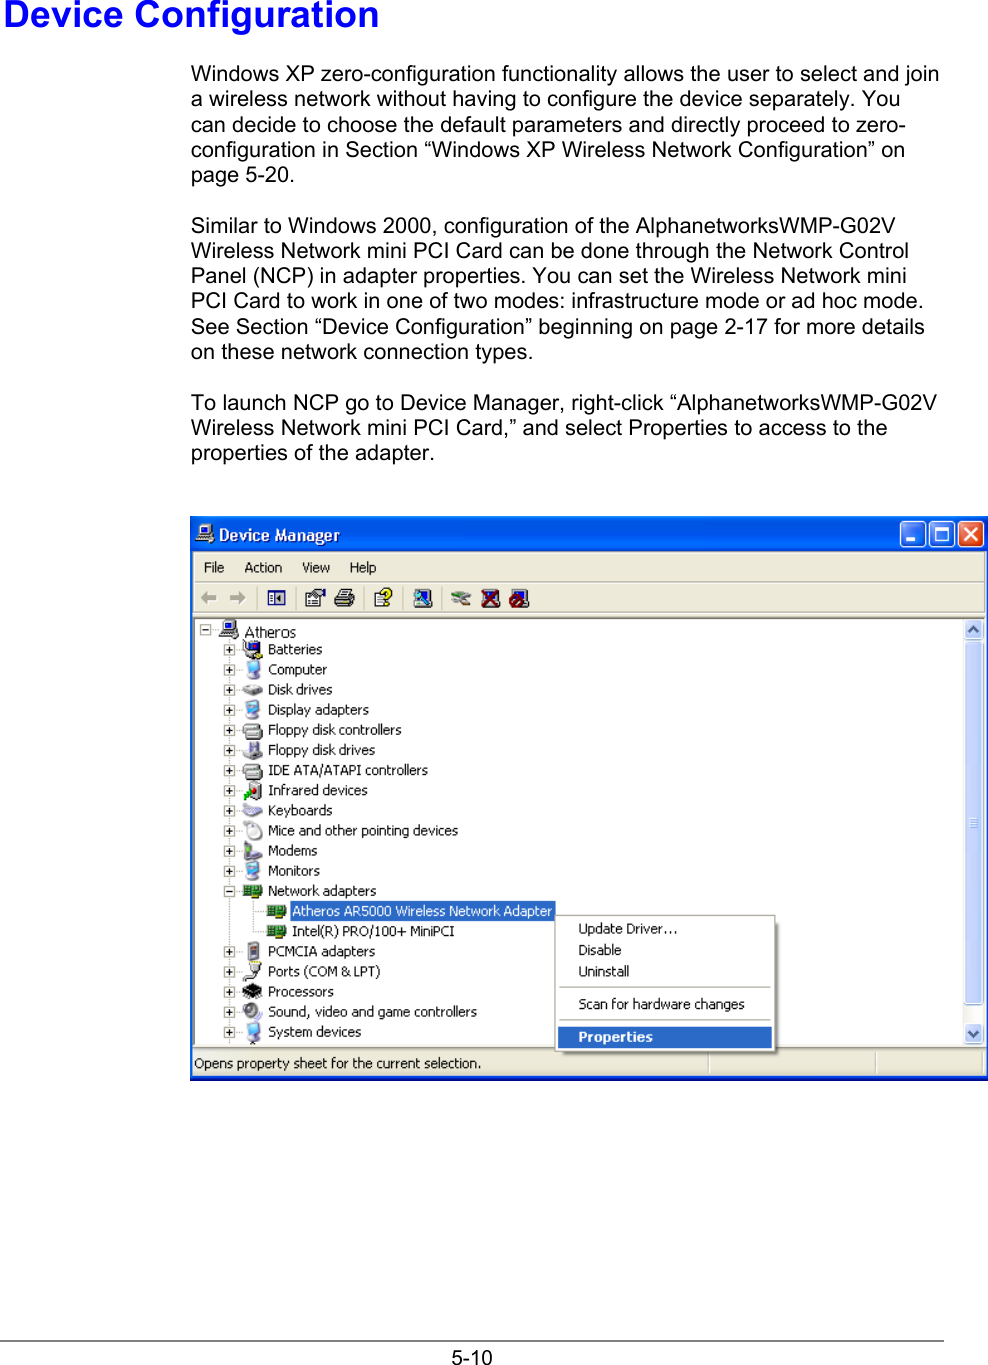Click the Batteries category icon

click(252, 649)
